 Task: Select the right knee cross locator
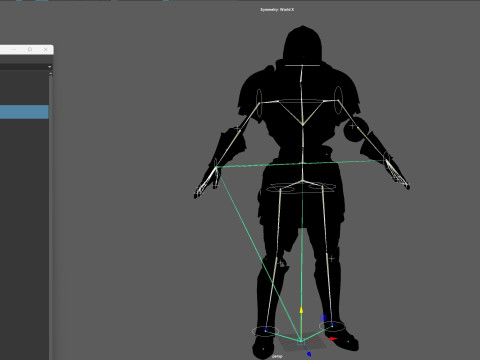click(331, 258)
